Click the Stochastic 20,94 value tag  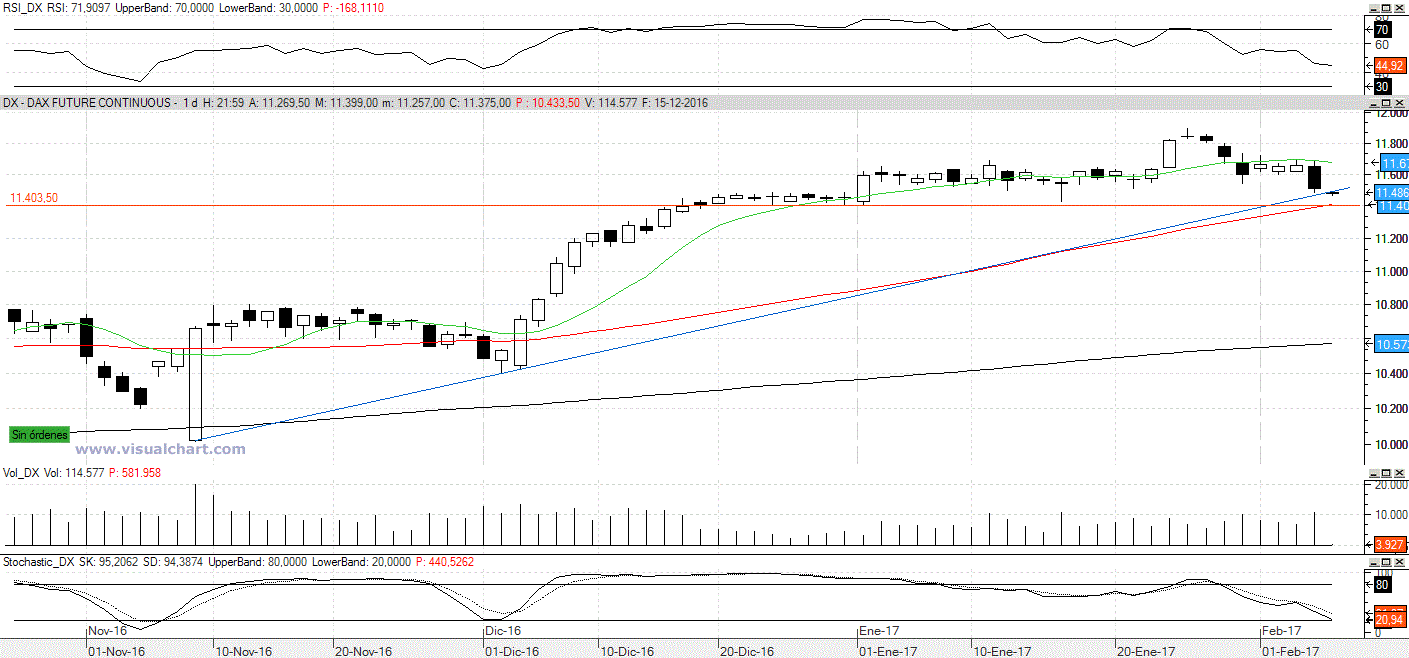point(1390,621)
